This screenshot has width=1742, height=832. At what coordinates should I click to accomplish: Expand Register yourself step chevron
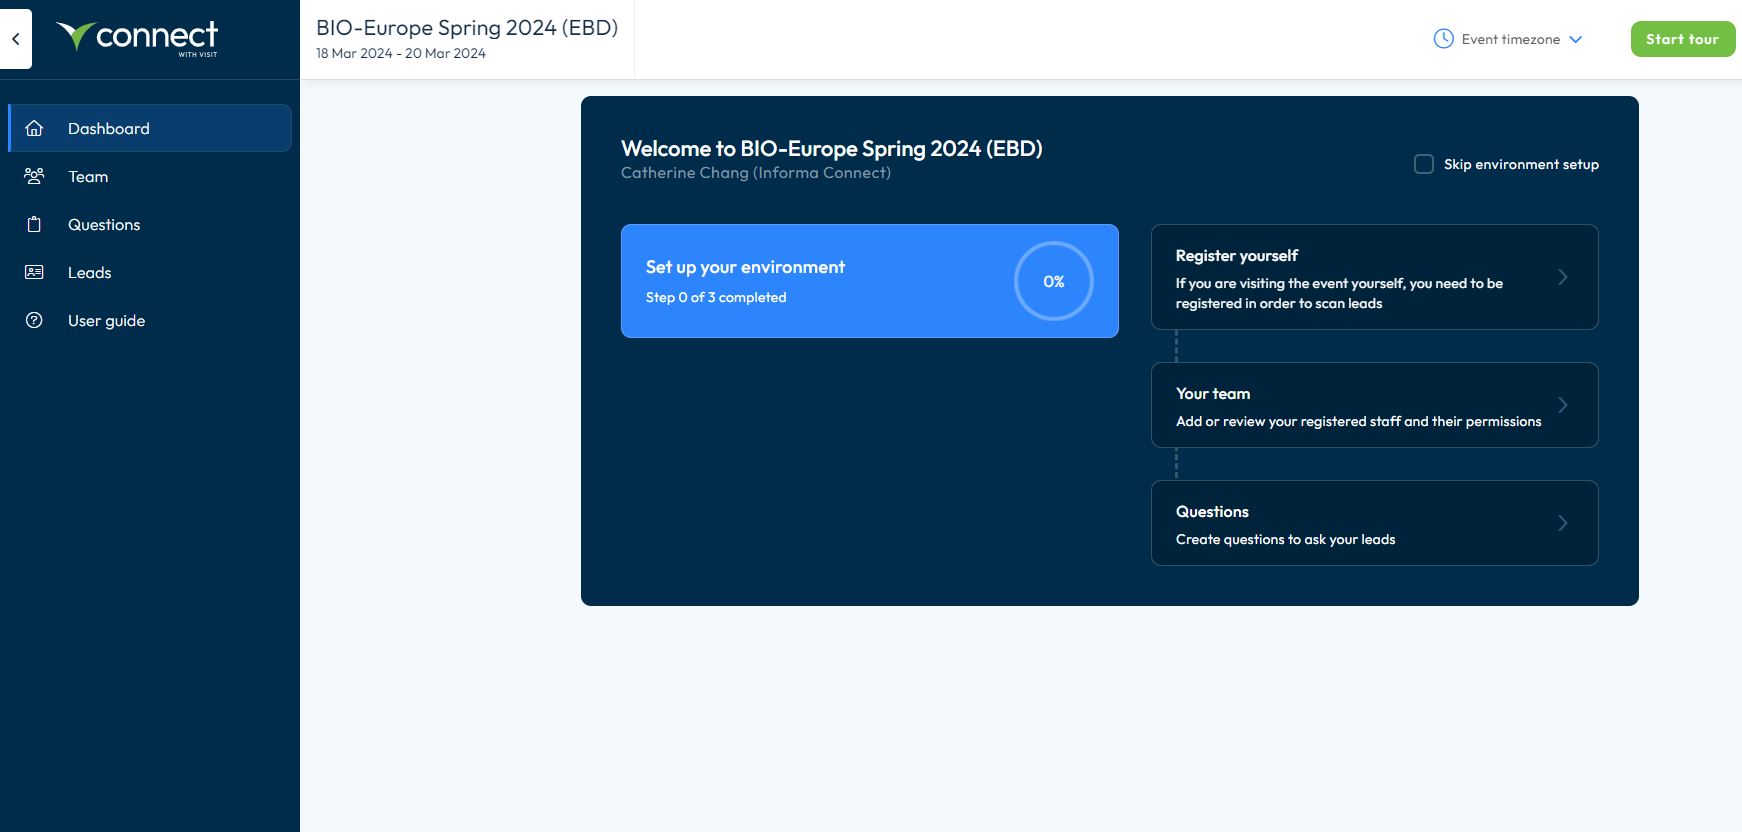(x=1562, y=277)
